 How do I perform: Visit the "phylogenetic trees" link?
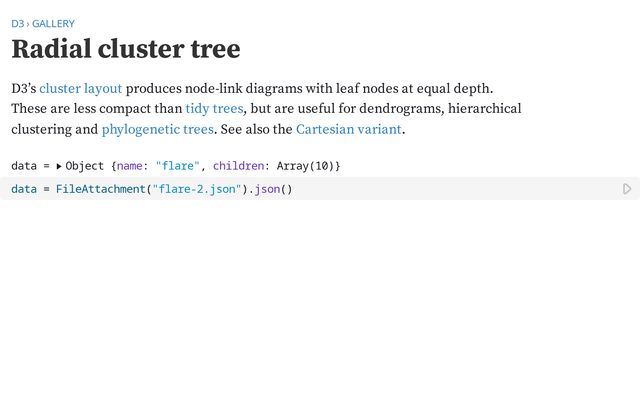coord(157,129)
